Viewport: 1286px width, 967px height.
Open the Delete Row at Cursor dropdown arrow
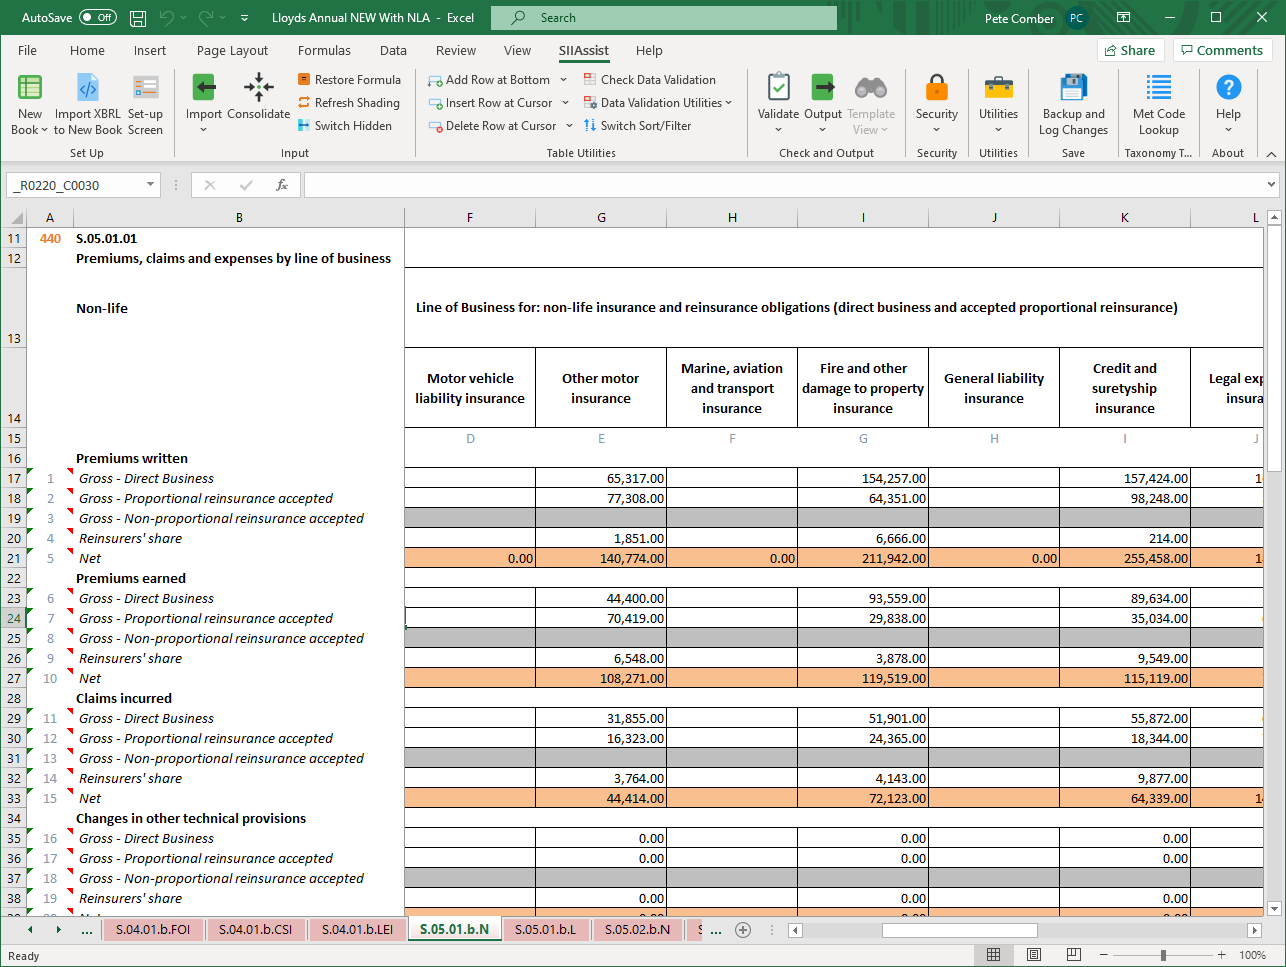[x=569, y=126]
